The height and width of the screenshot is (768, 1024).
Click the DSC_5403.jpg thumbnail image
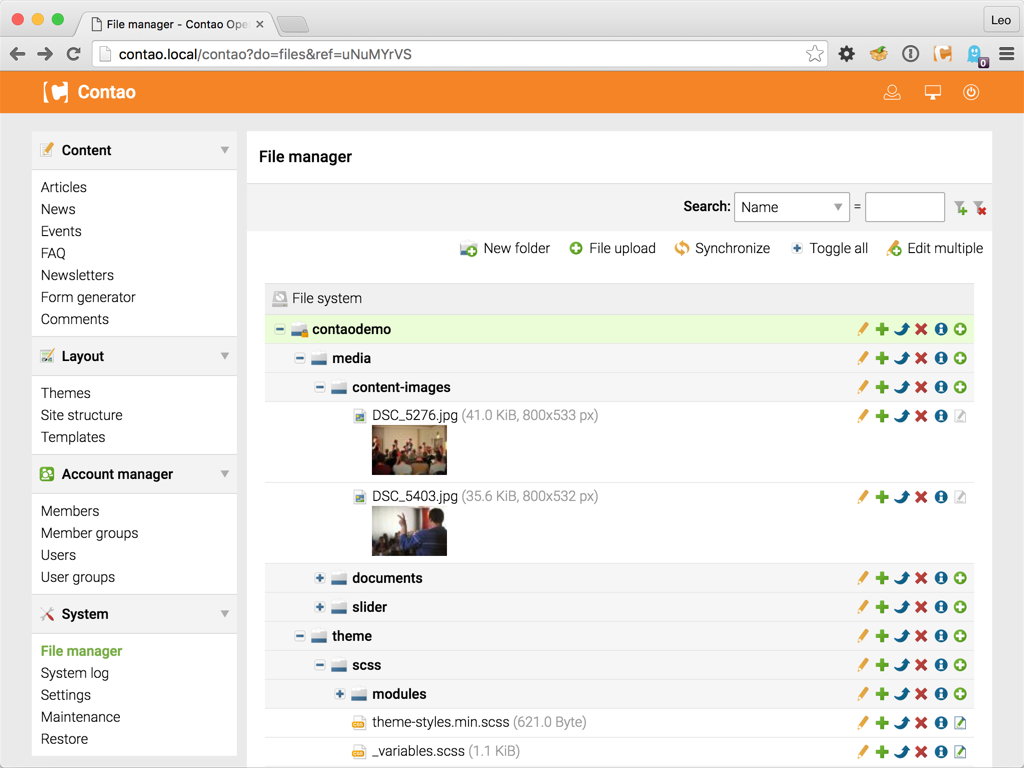[409, 532]
